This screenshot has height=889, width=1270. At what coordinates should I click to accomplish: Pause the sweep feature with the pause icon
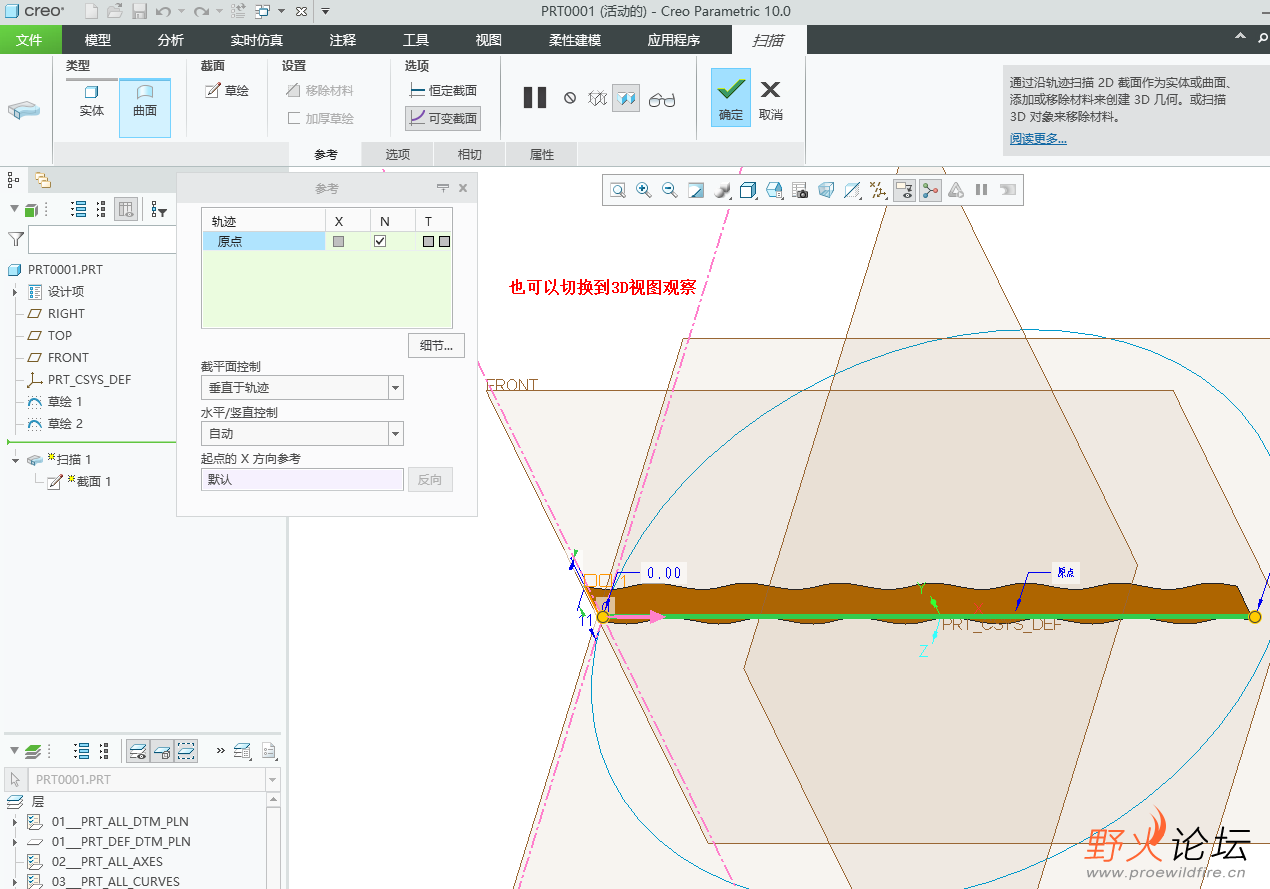535,98
